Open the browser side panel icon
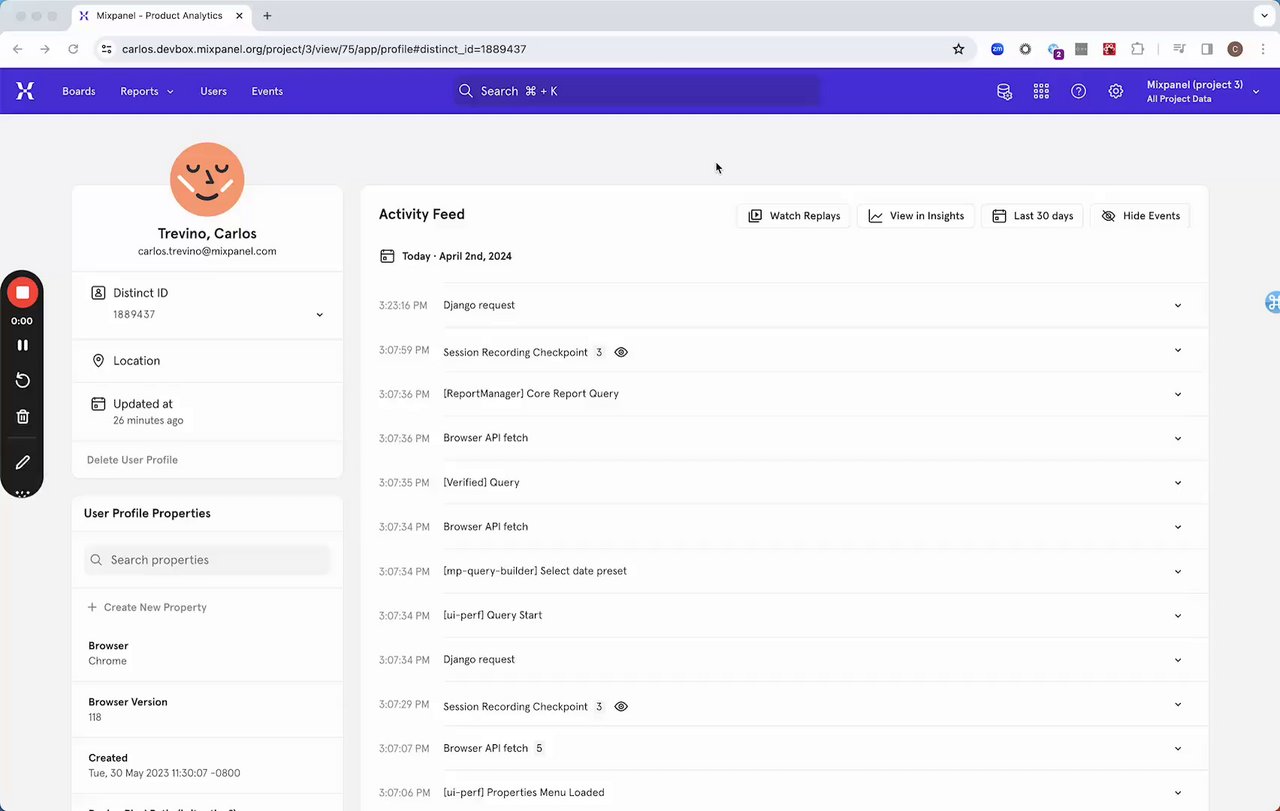This screenshot has width=1280, height=811. 1207,49
